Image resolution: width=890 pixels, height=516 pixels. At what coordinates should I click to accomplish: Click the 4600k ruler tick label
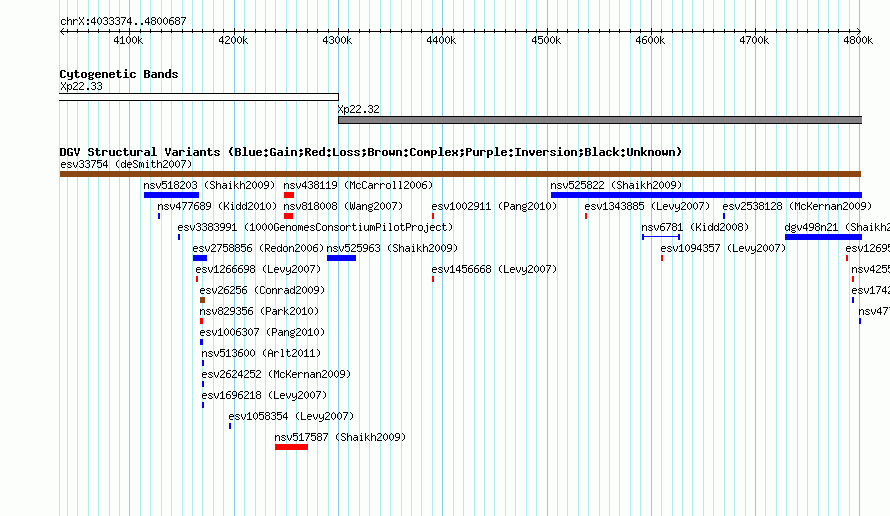click(x=650, y=40)
